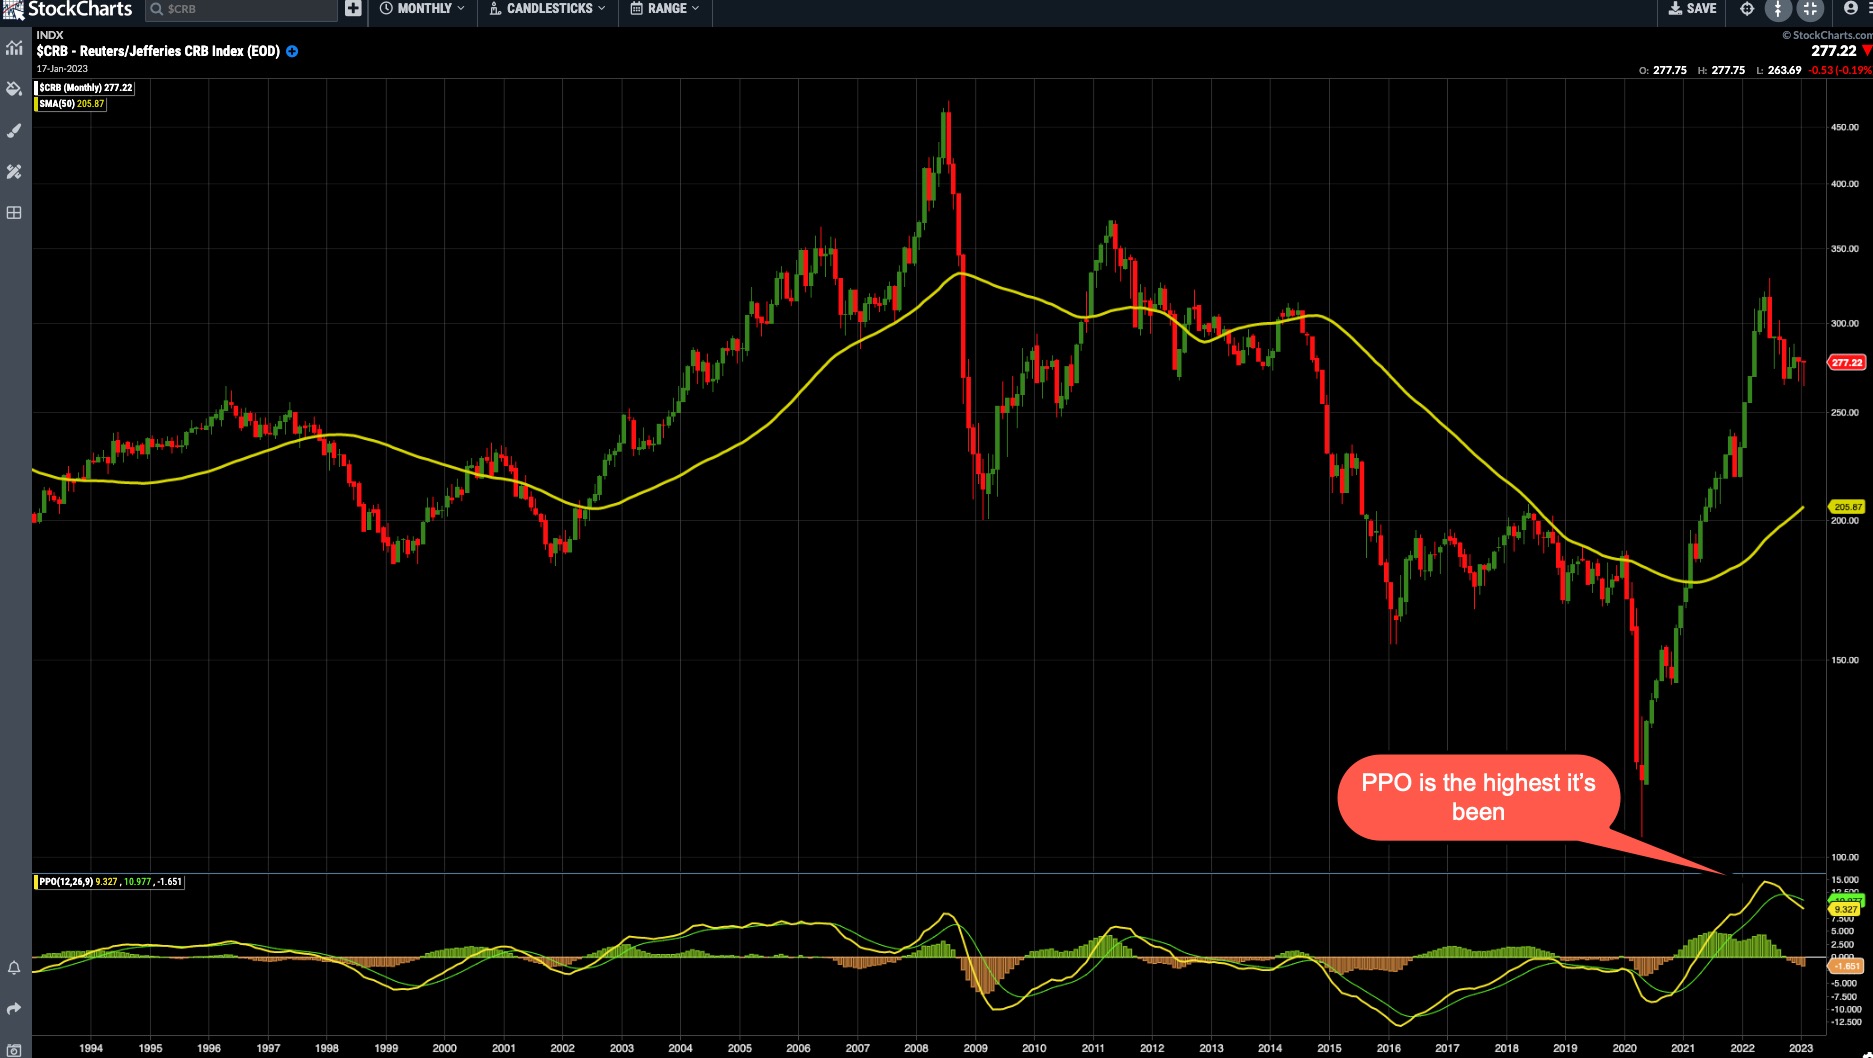Toggle the crosshair cursor mode

pyautogui.click(x=1747, y=9)
